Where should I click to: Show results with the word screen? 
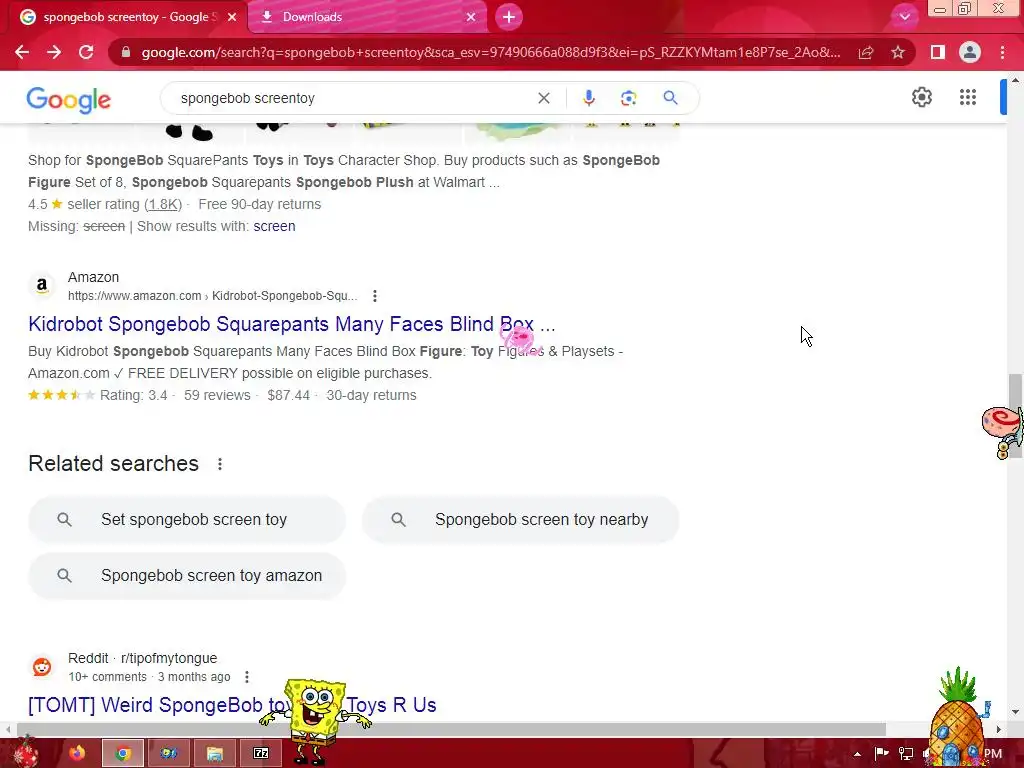click(274, 226)
